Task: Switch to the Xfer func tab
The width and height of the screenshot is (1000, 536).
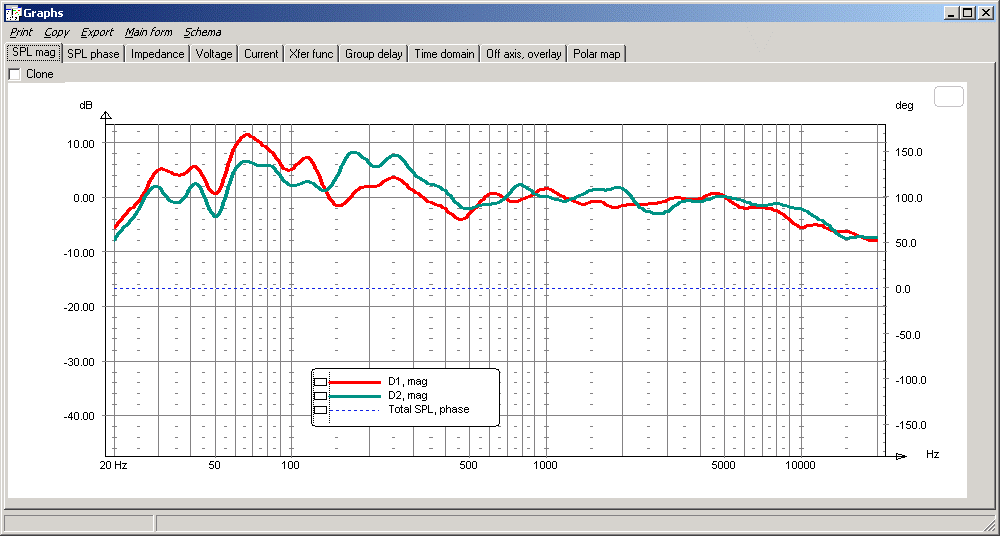Action: click(311, 54)
